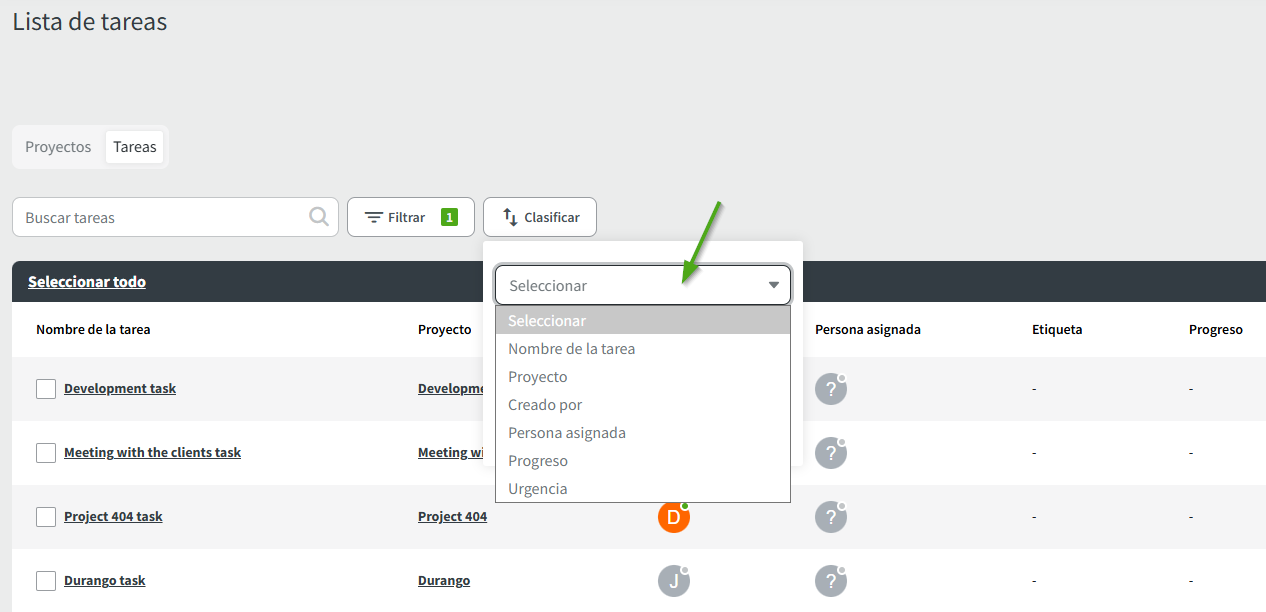Toggle the Durango task checkbox
The image size is (1266, 612).
[x=46, y=581]
